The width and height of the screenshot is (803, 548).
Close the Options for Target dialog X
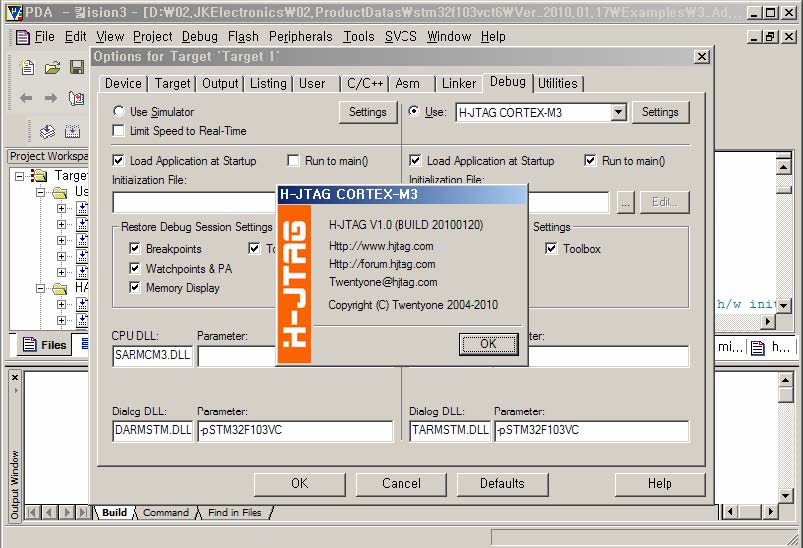tap(702, 56)
